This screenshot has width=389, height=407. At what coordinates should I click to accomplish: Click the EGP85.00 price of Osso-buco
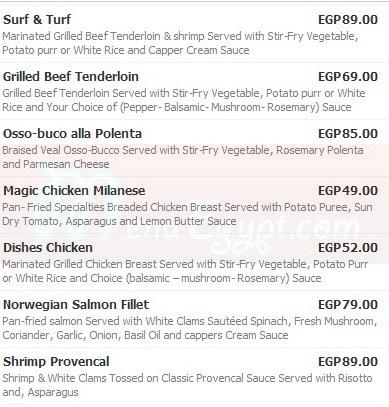pos(348,134)
